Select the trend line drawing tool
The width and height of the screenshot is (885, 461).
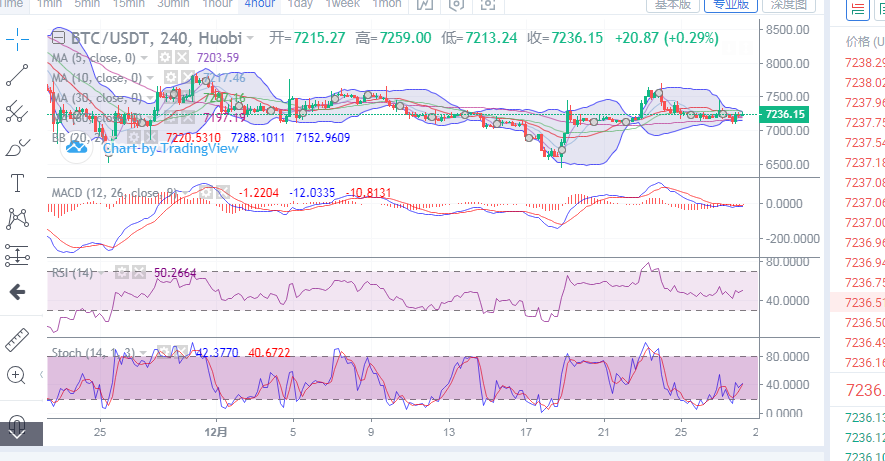17,77
